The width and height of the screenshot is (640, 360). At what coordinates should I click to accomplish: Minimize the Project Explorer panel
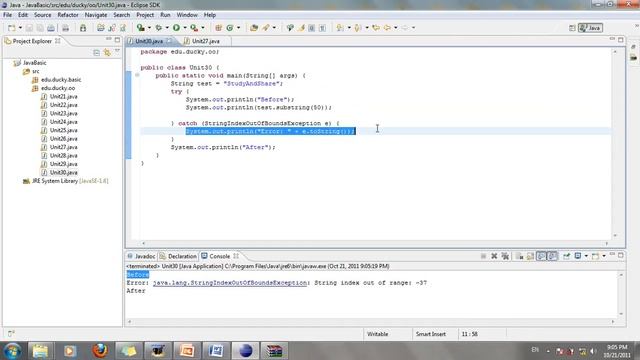pos(109,40)
